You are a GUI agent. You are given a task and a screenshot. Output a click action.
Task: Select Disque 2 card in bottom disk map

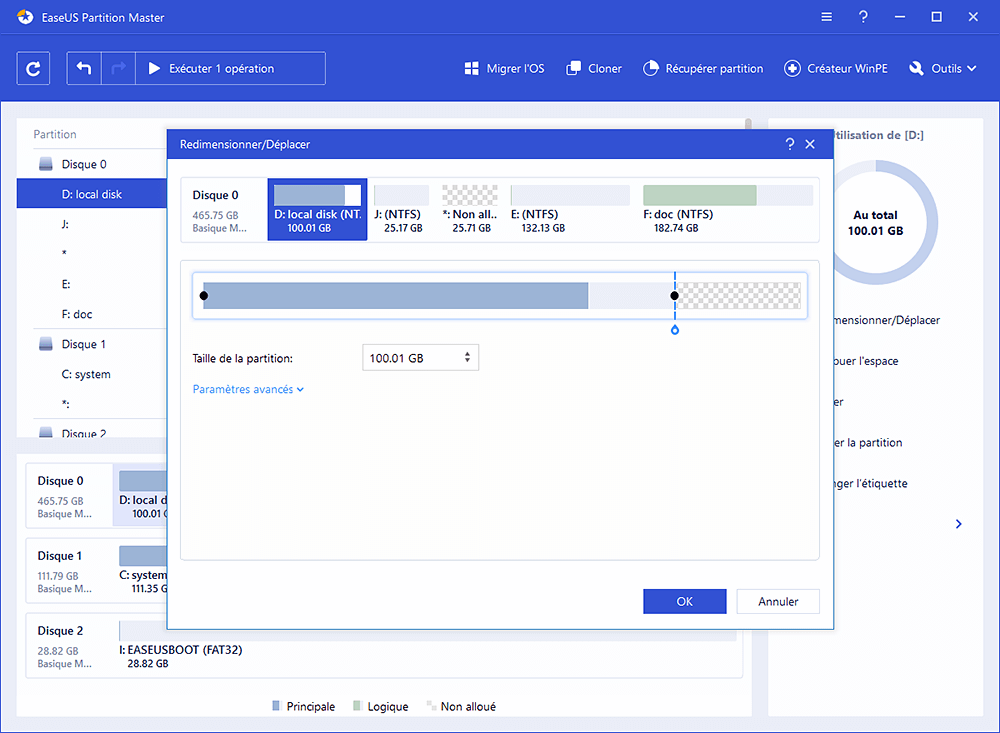[x=69, y=646]
